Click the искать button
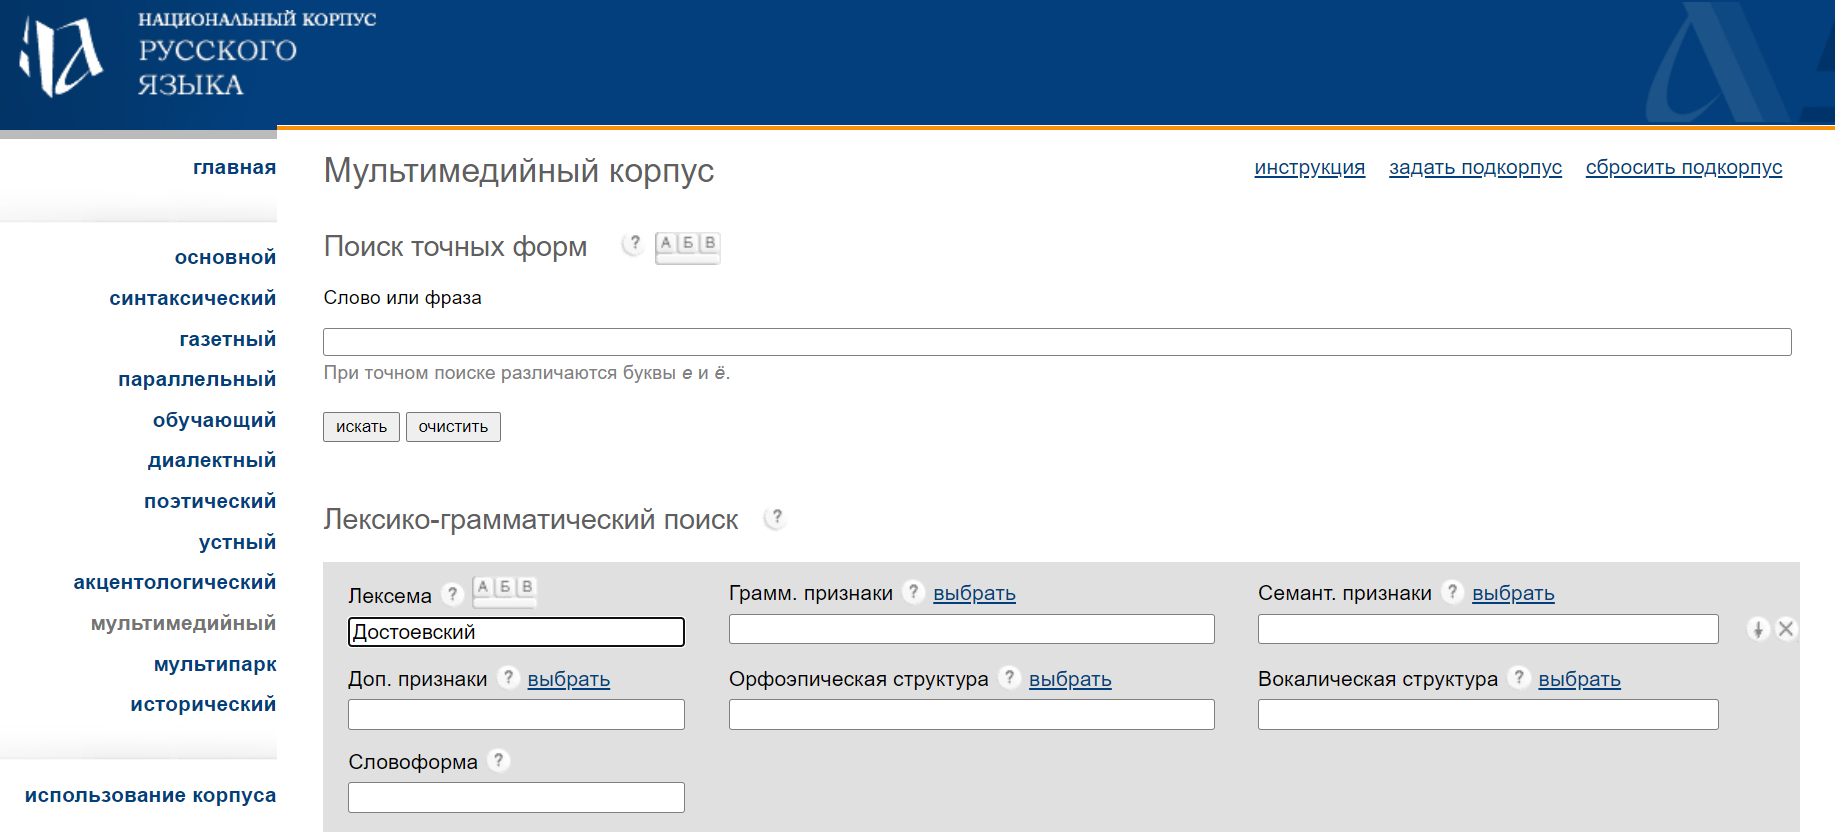This screenshot has width=1835, height=832. click(361, 427)
